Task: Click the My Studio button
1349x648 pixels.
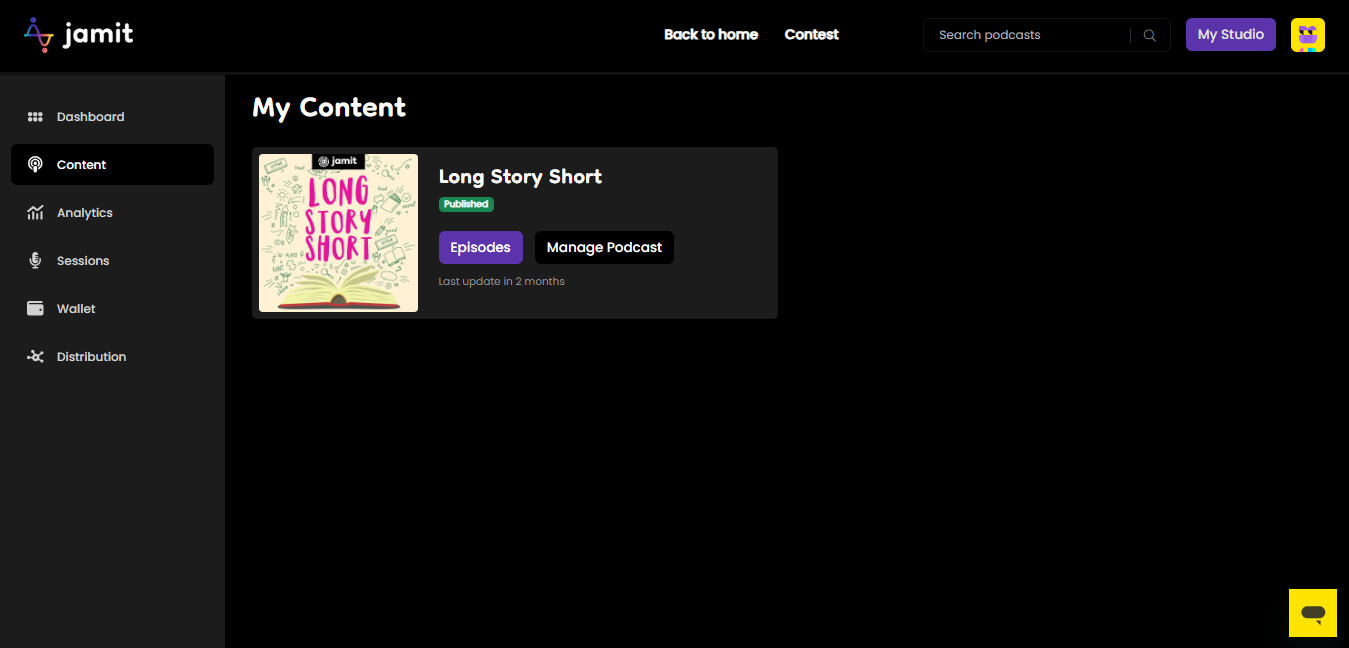Action: [1231, 35]
